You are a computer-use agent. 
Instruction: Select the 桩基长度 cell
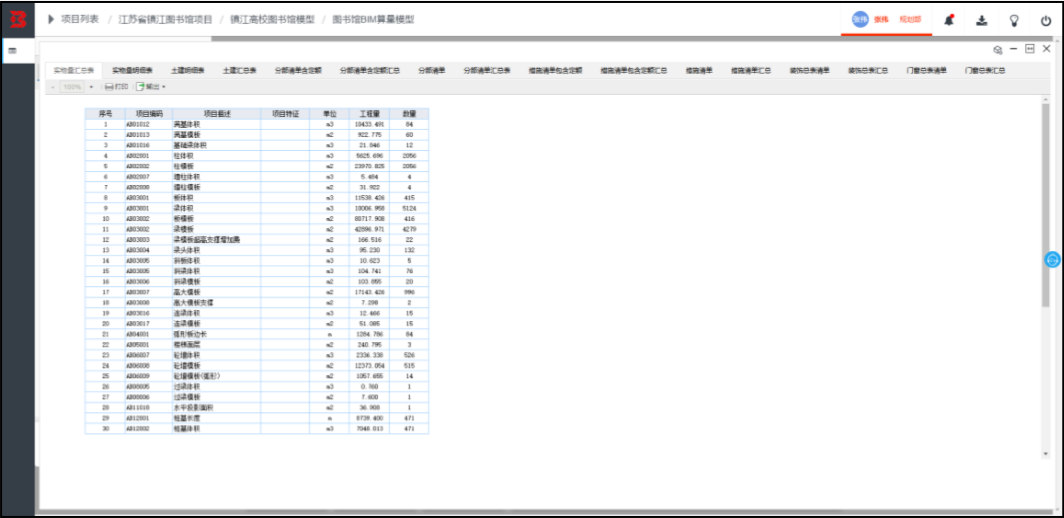[x=216, y=418]
